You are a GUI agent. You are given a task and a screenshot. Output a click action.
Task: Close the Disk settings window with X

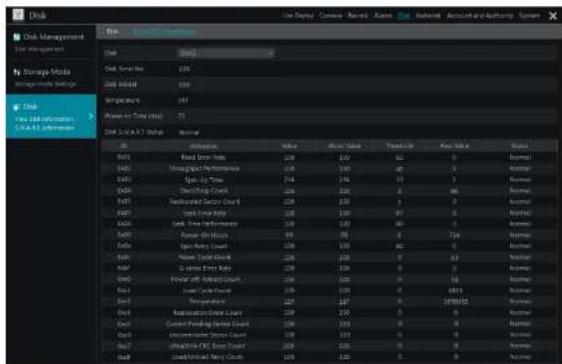pos(553,16)
